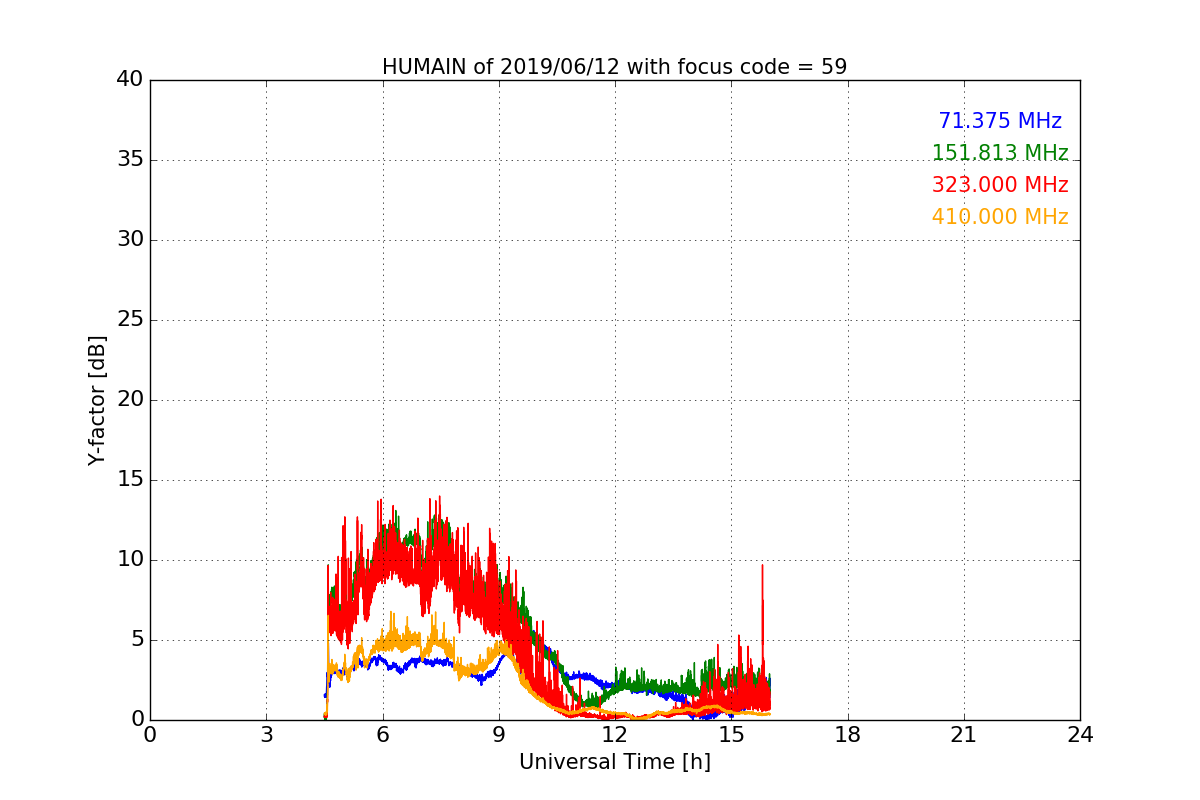Click the x-axis tick label 24

(1080, 735)
